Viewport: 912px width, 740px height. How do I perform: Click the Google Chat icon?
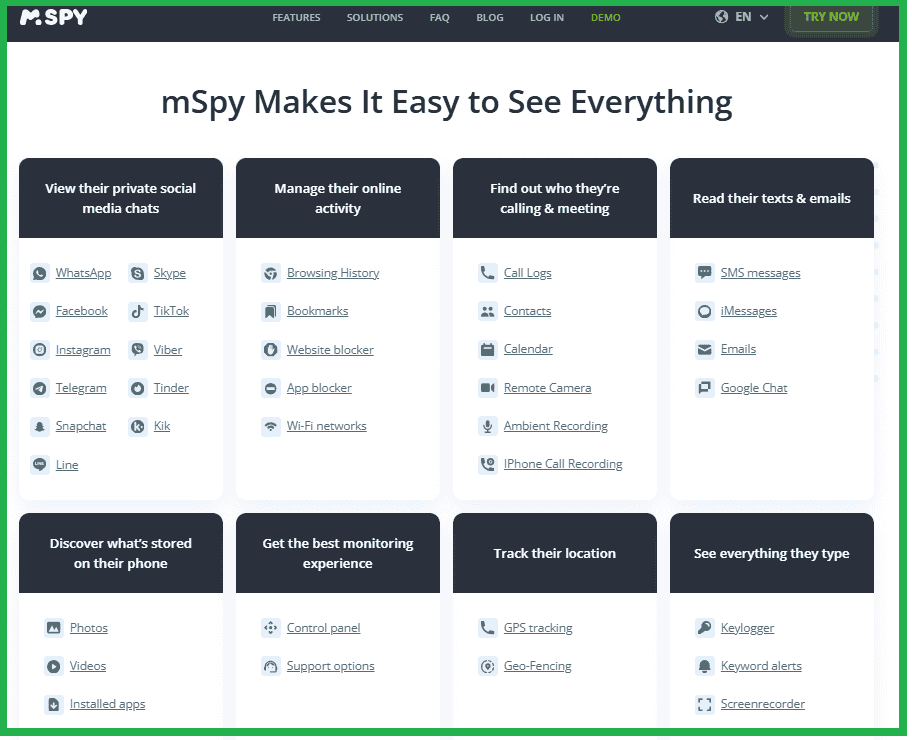[x=704, y=388]
